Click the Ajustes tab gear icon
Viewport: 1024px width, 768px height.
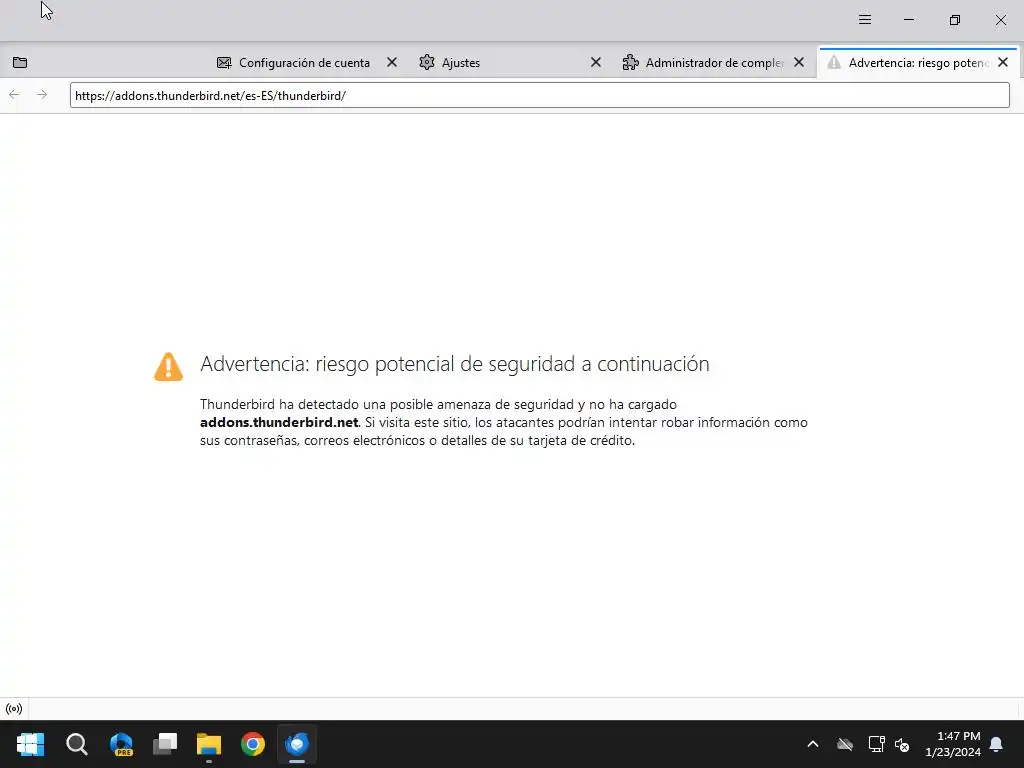coord(427,62)
